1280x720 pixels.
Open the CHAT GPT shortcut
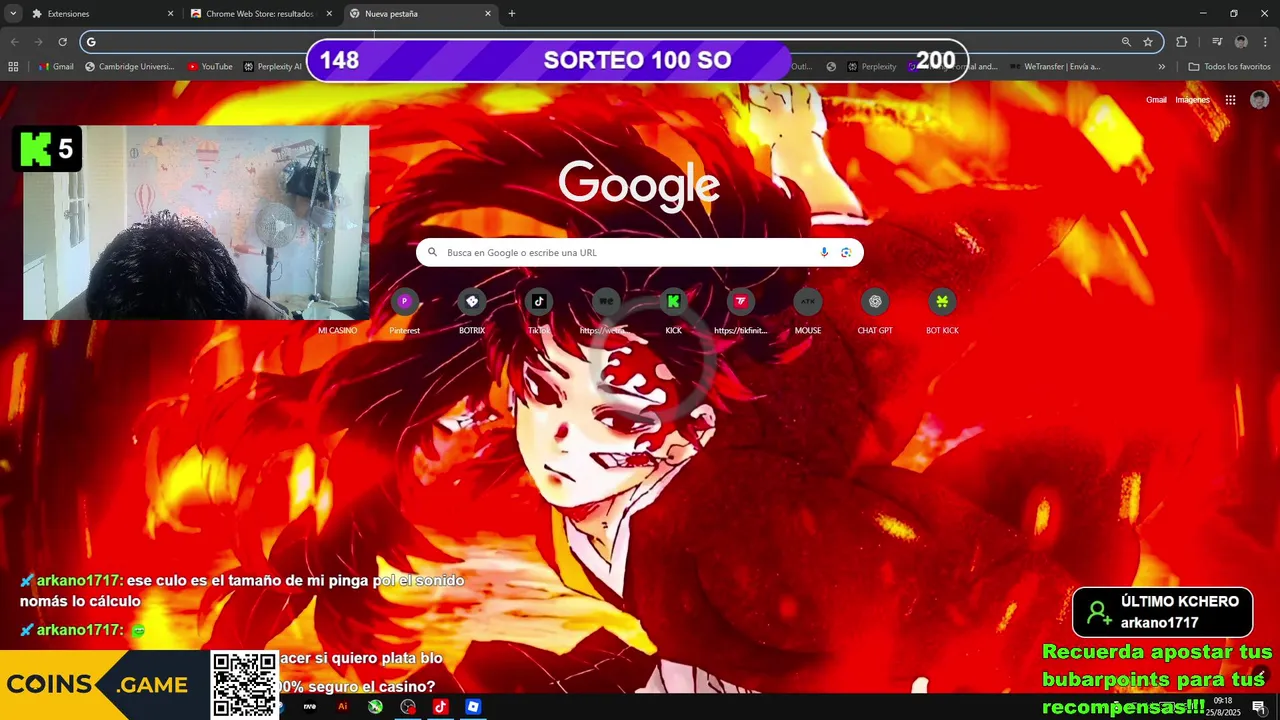[x=875, y=310]
